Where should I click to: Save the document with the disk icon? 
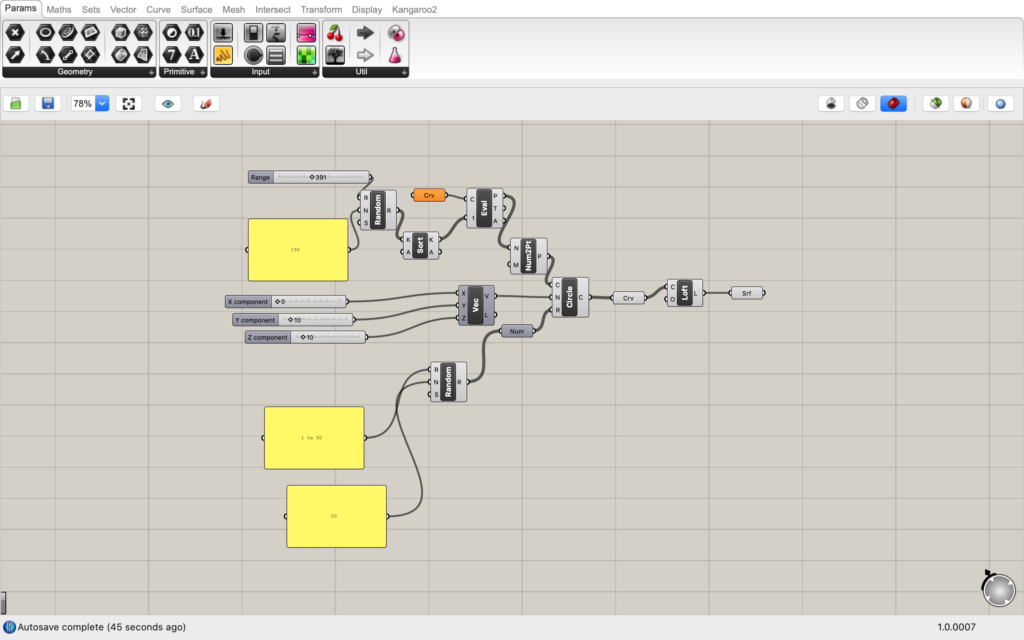pyautogui.click(x=48, y=103)
